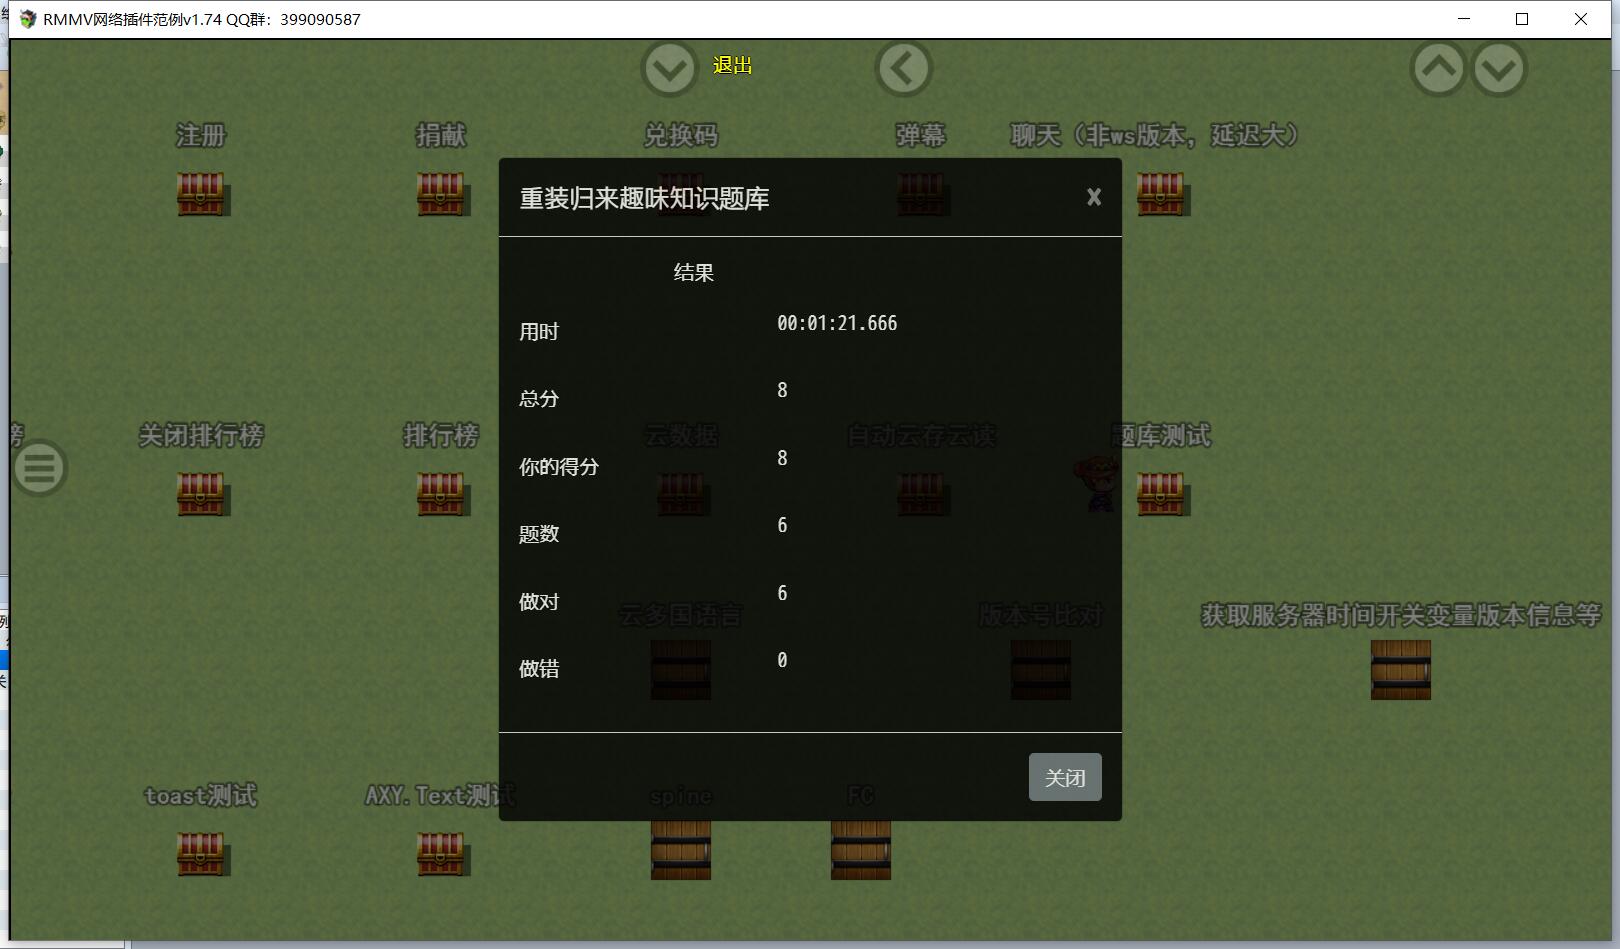Open the treasure chest under AXY.Text测试
The height and width of the screenshot is (949, 1620).
pos(441,854)
